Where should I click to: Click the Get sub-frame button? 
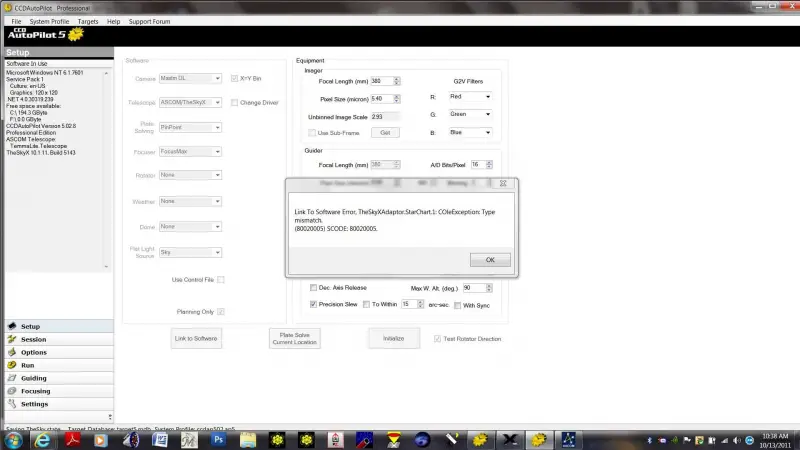(x=385, y=133)
